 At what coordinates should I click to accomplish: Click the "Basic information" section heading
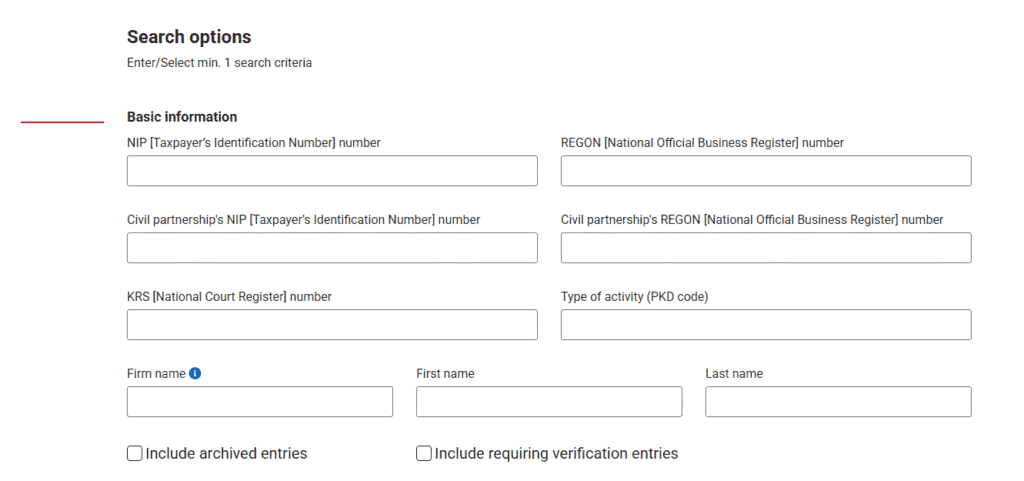pos(182,117)
